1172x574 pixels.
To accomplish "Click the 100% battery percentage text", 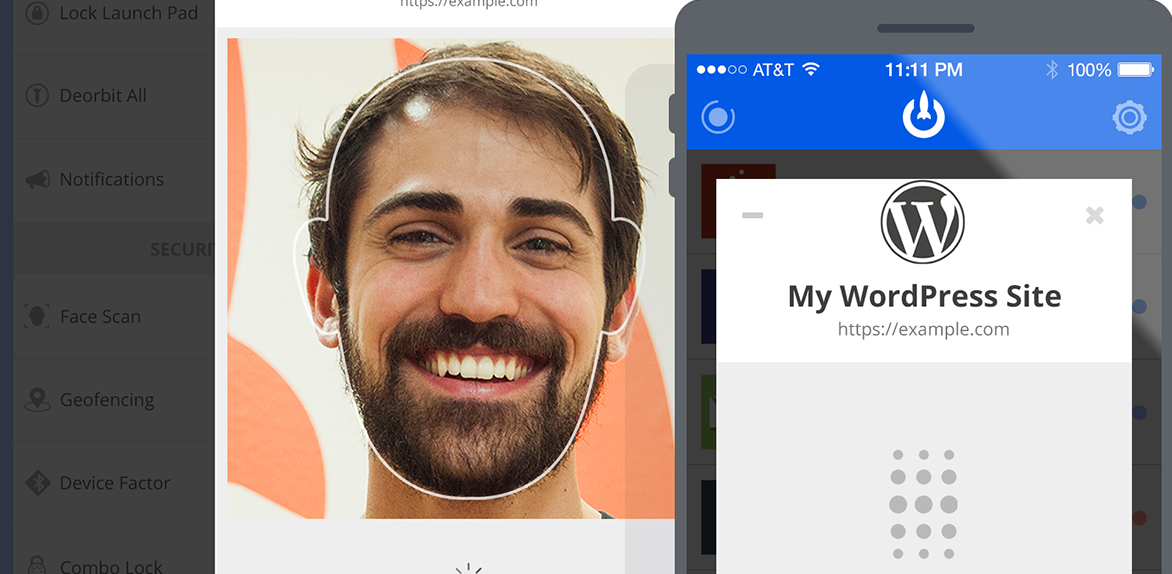I will [1089, 70].
